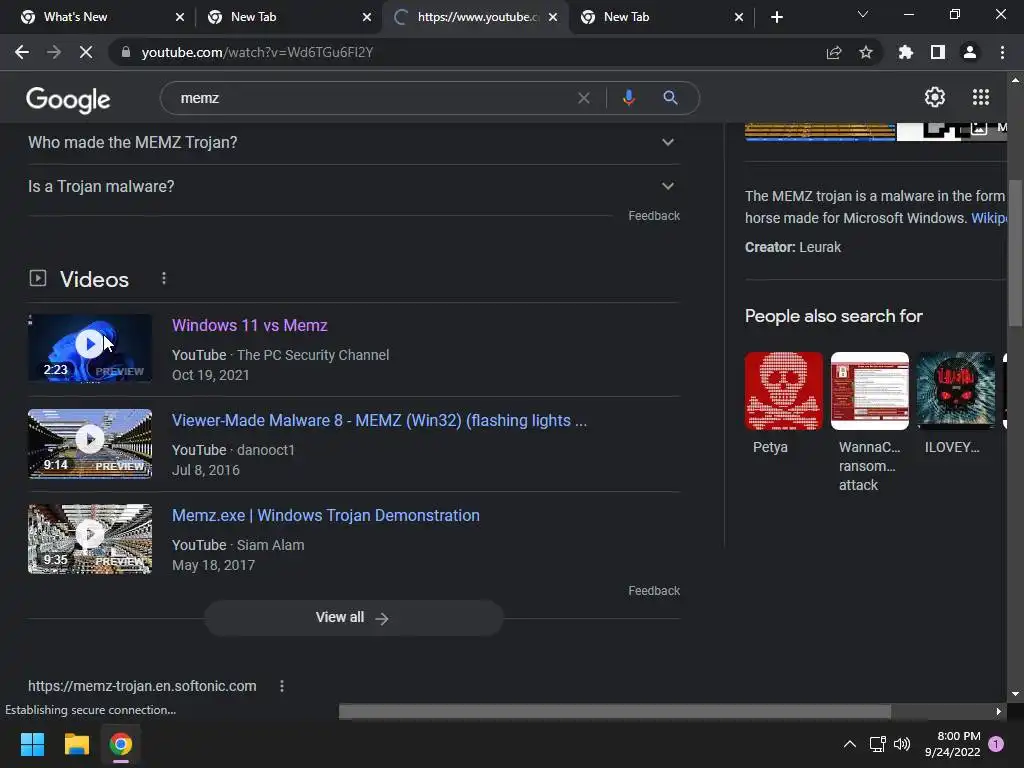Open the volume speaker tray icon
The image size is (1024, 768).
902,744
